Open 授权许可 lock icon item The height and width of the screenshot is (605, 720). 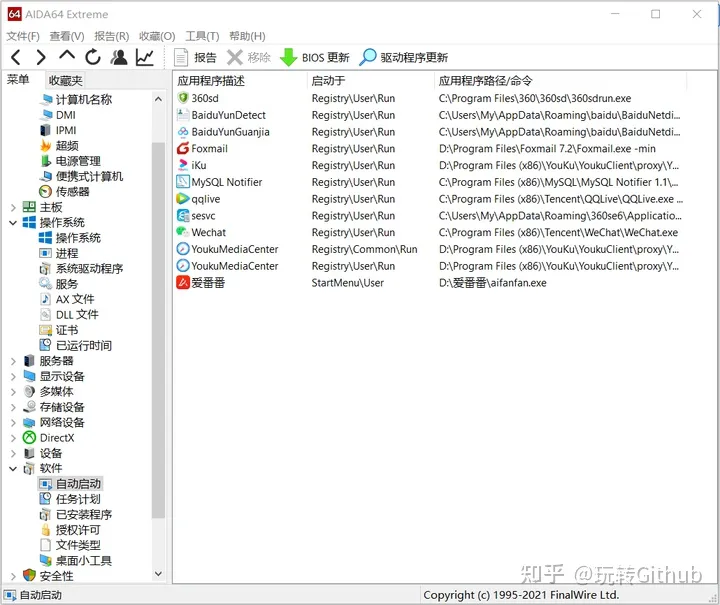pyautogui.click(x=70, y=530)
